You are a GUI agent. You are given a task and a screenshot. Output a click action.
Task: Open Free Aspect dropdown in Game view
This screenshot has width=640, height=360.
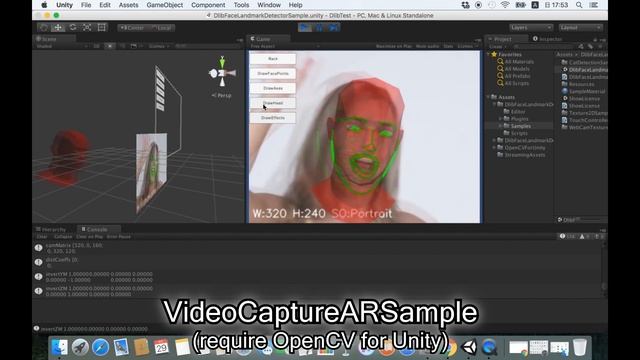tap(284, 46)
